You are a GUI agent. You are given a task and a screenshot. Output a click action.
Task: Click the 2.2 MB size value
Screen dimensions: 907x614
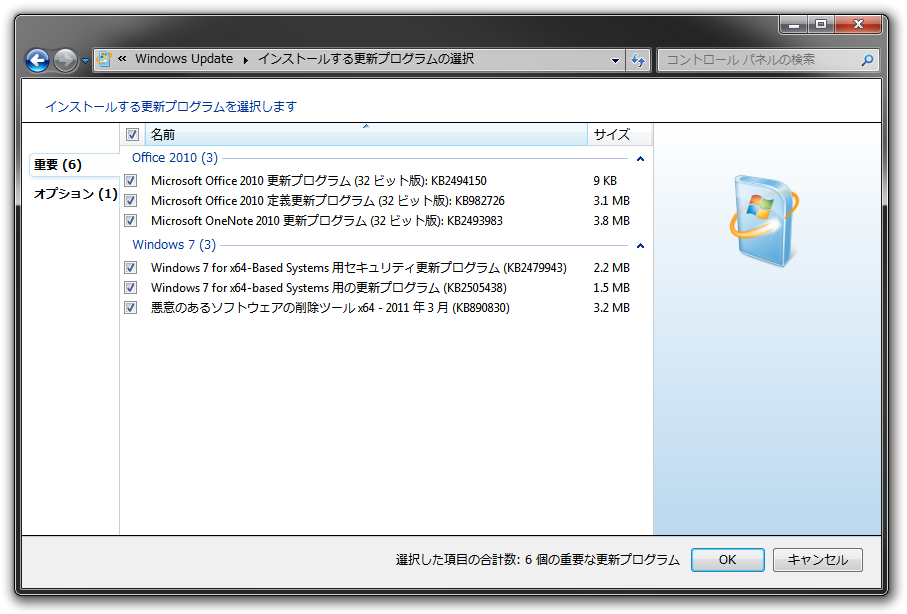[611, 267]
